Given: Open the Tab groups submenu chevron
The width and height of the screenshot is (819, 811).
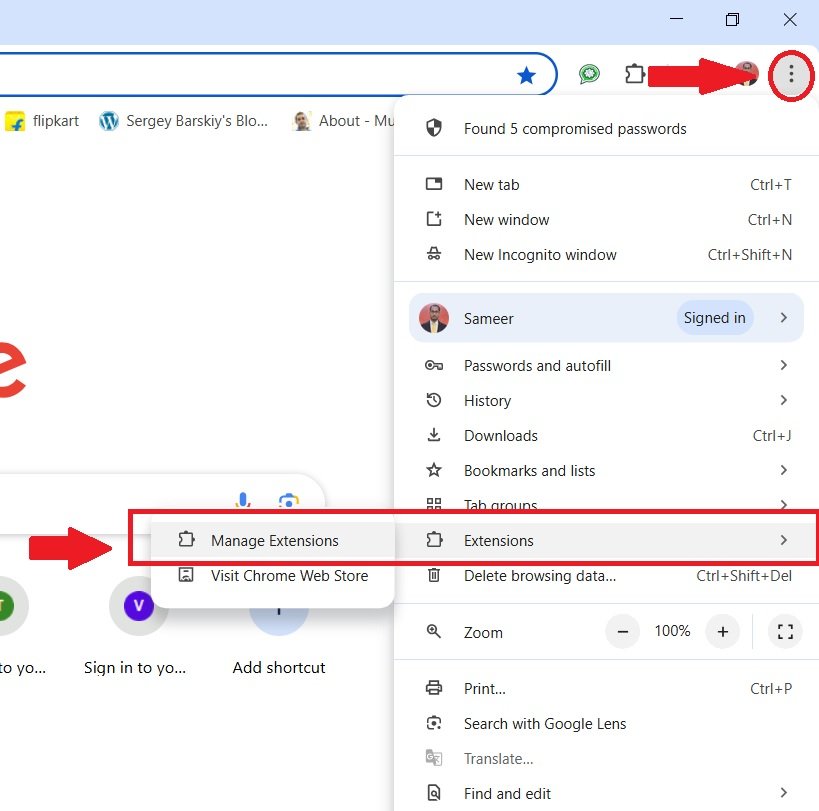Looking at the screenshot, I should pyautogui.click(x=783, y=505).
